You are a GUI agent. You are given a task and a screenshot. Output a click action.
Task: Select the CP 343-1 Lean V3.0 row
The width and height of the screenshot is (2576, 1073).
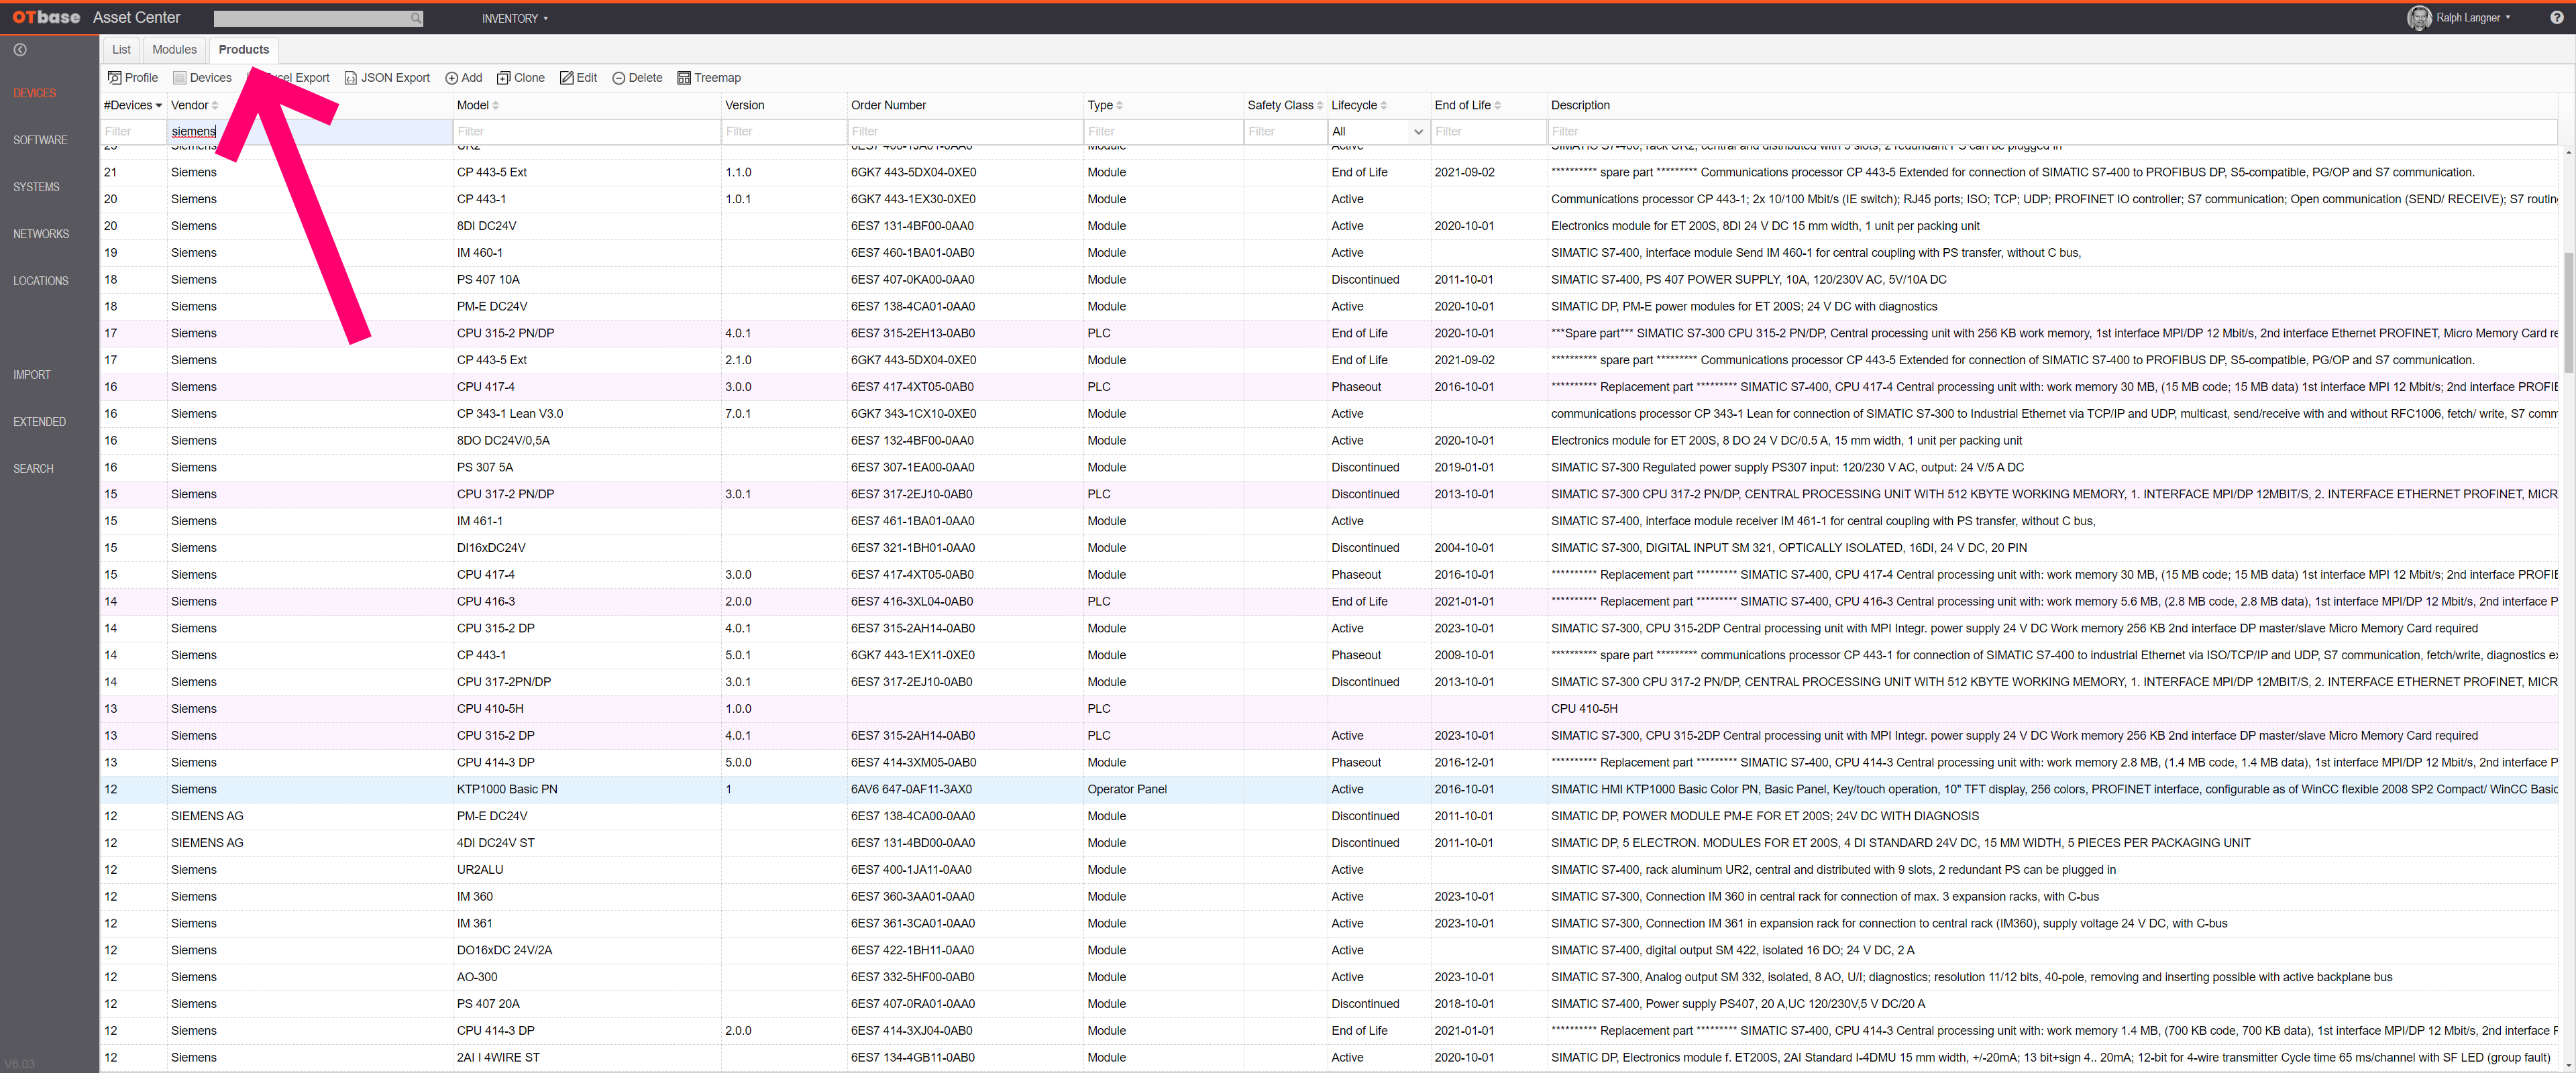coord(1330,414)
